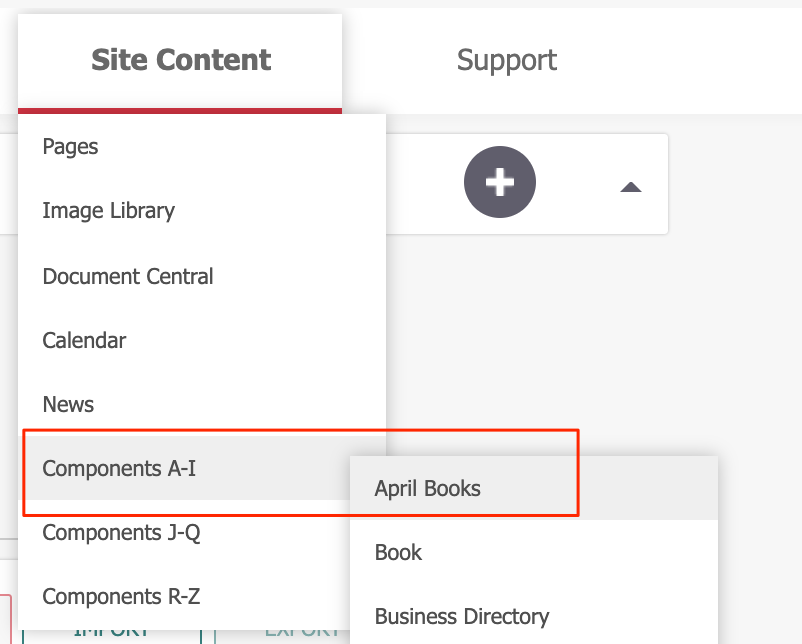The width and height of the screenshot is (802, 644).
Task: Choose Document Central in the menu
Action: [x=128, y=276]
